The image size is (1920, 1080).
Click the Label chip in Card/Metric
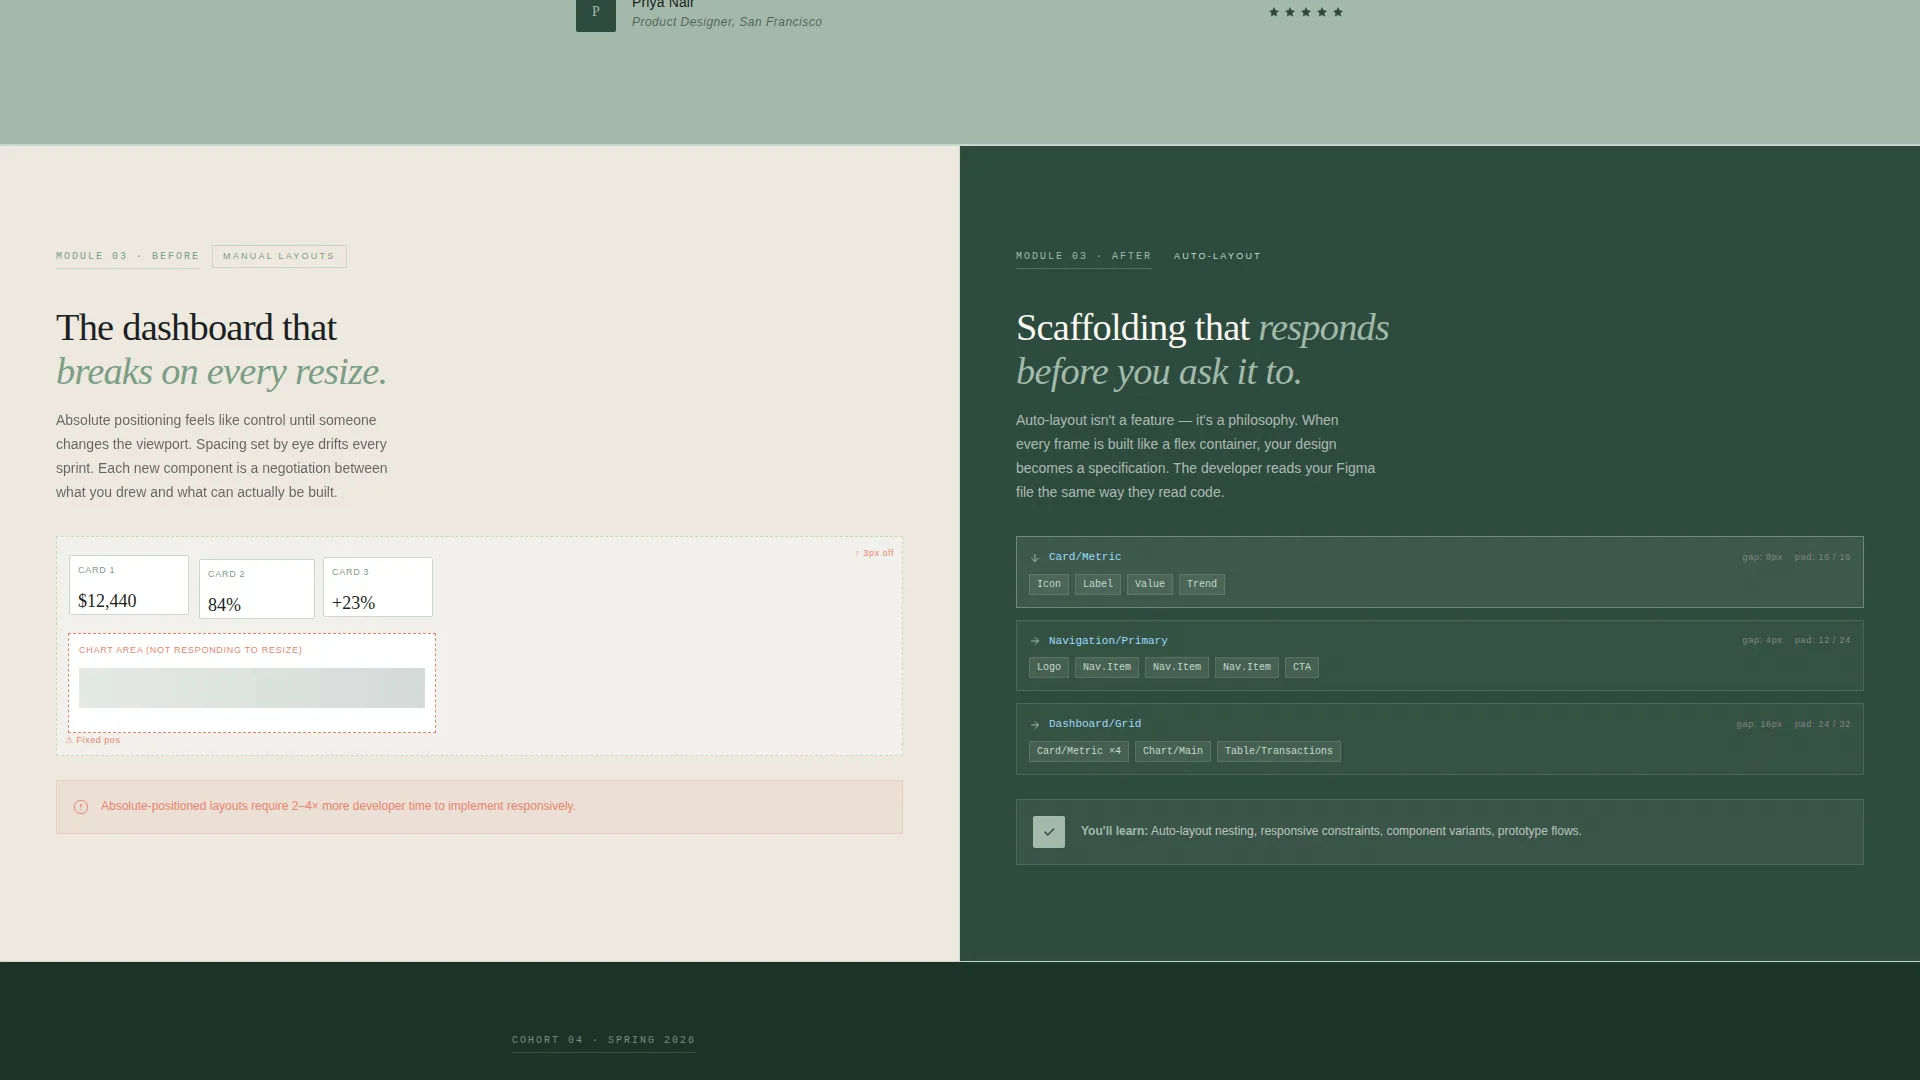[x=1098, y=584]
